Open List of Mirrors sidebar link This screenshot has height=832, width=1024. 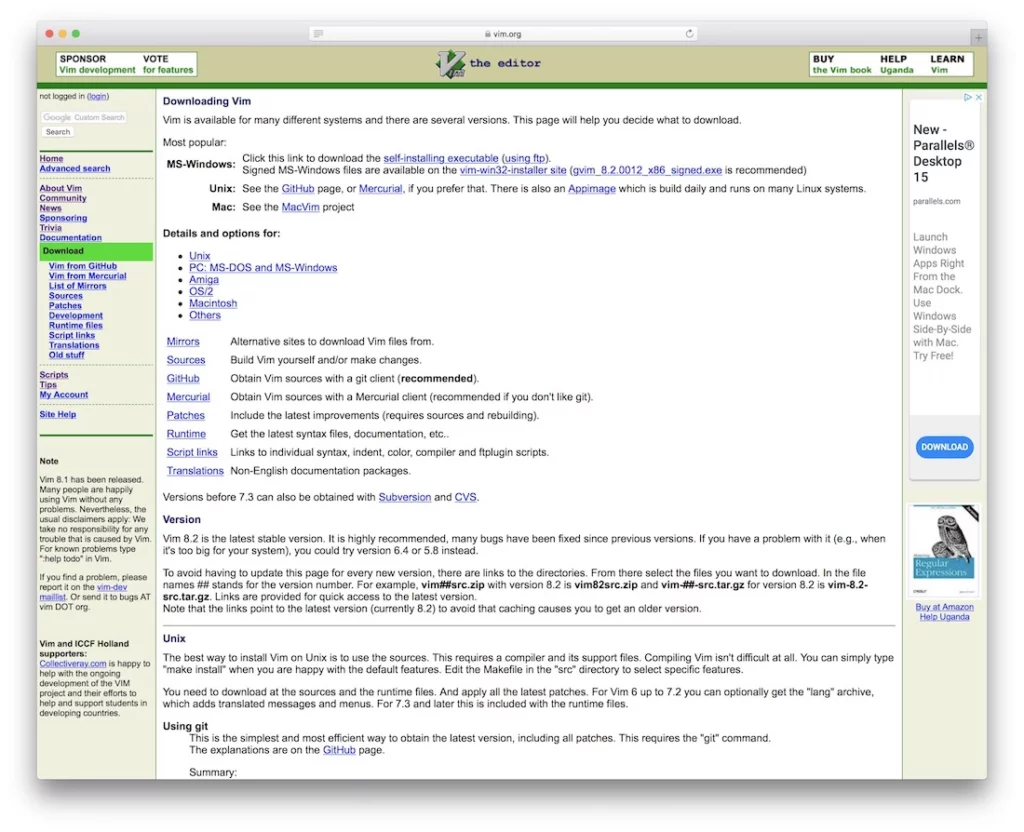(77, 286)
